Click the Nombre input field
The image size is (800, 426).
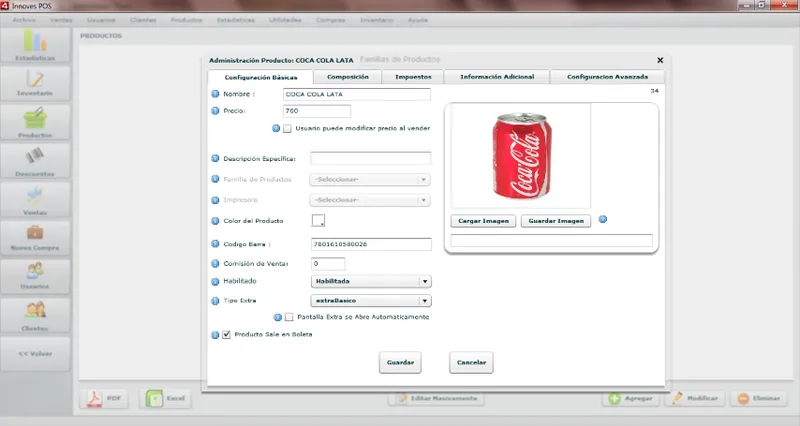tap(357, 94)
